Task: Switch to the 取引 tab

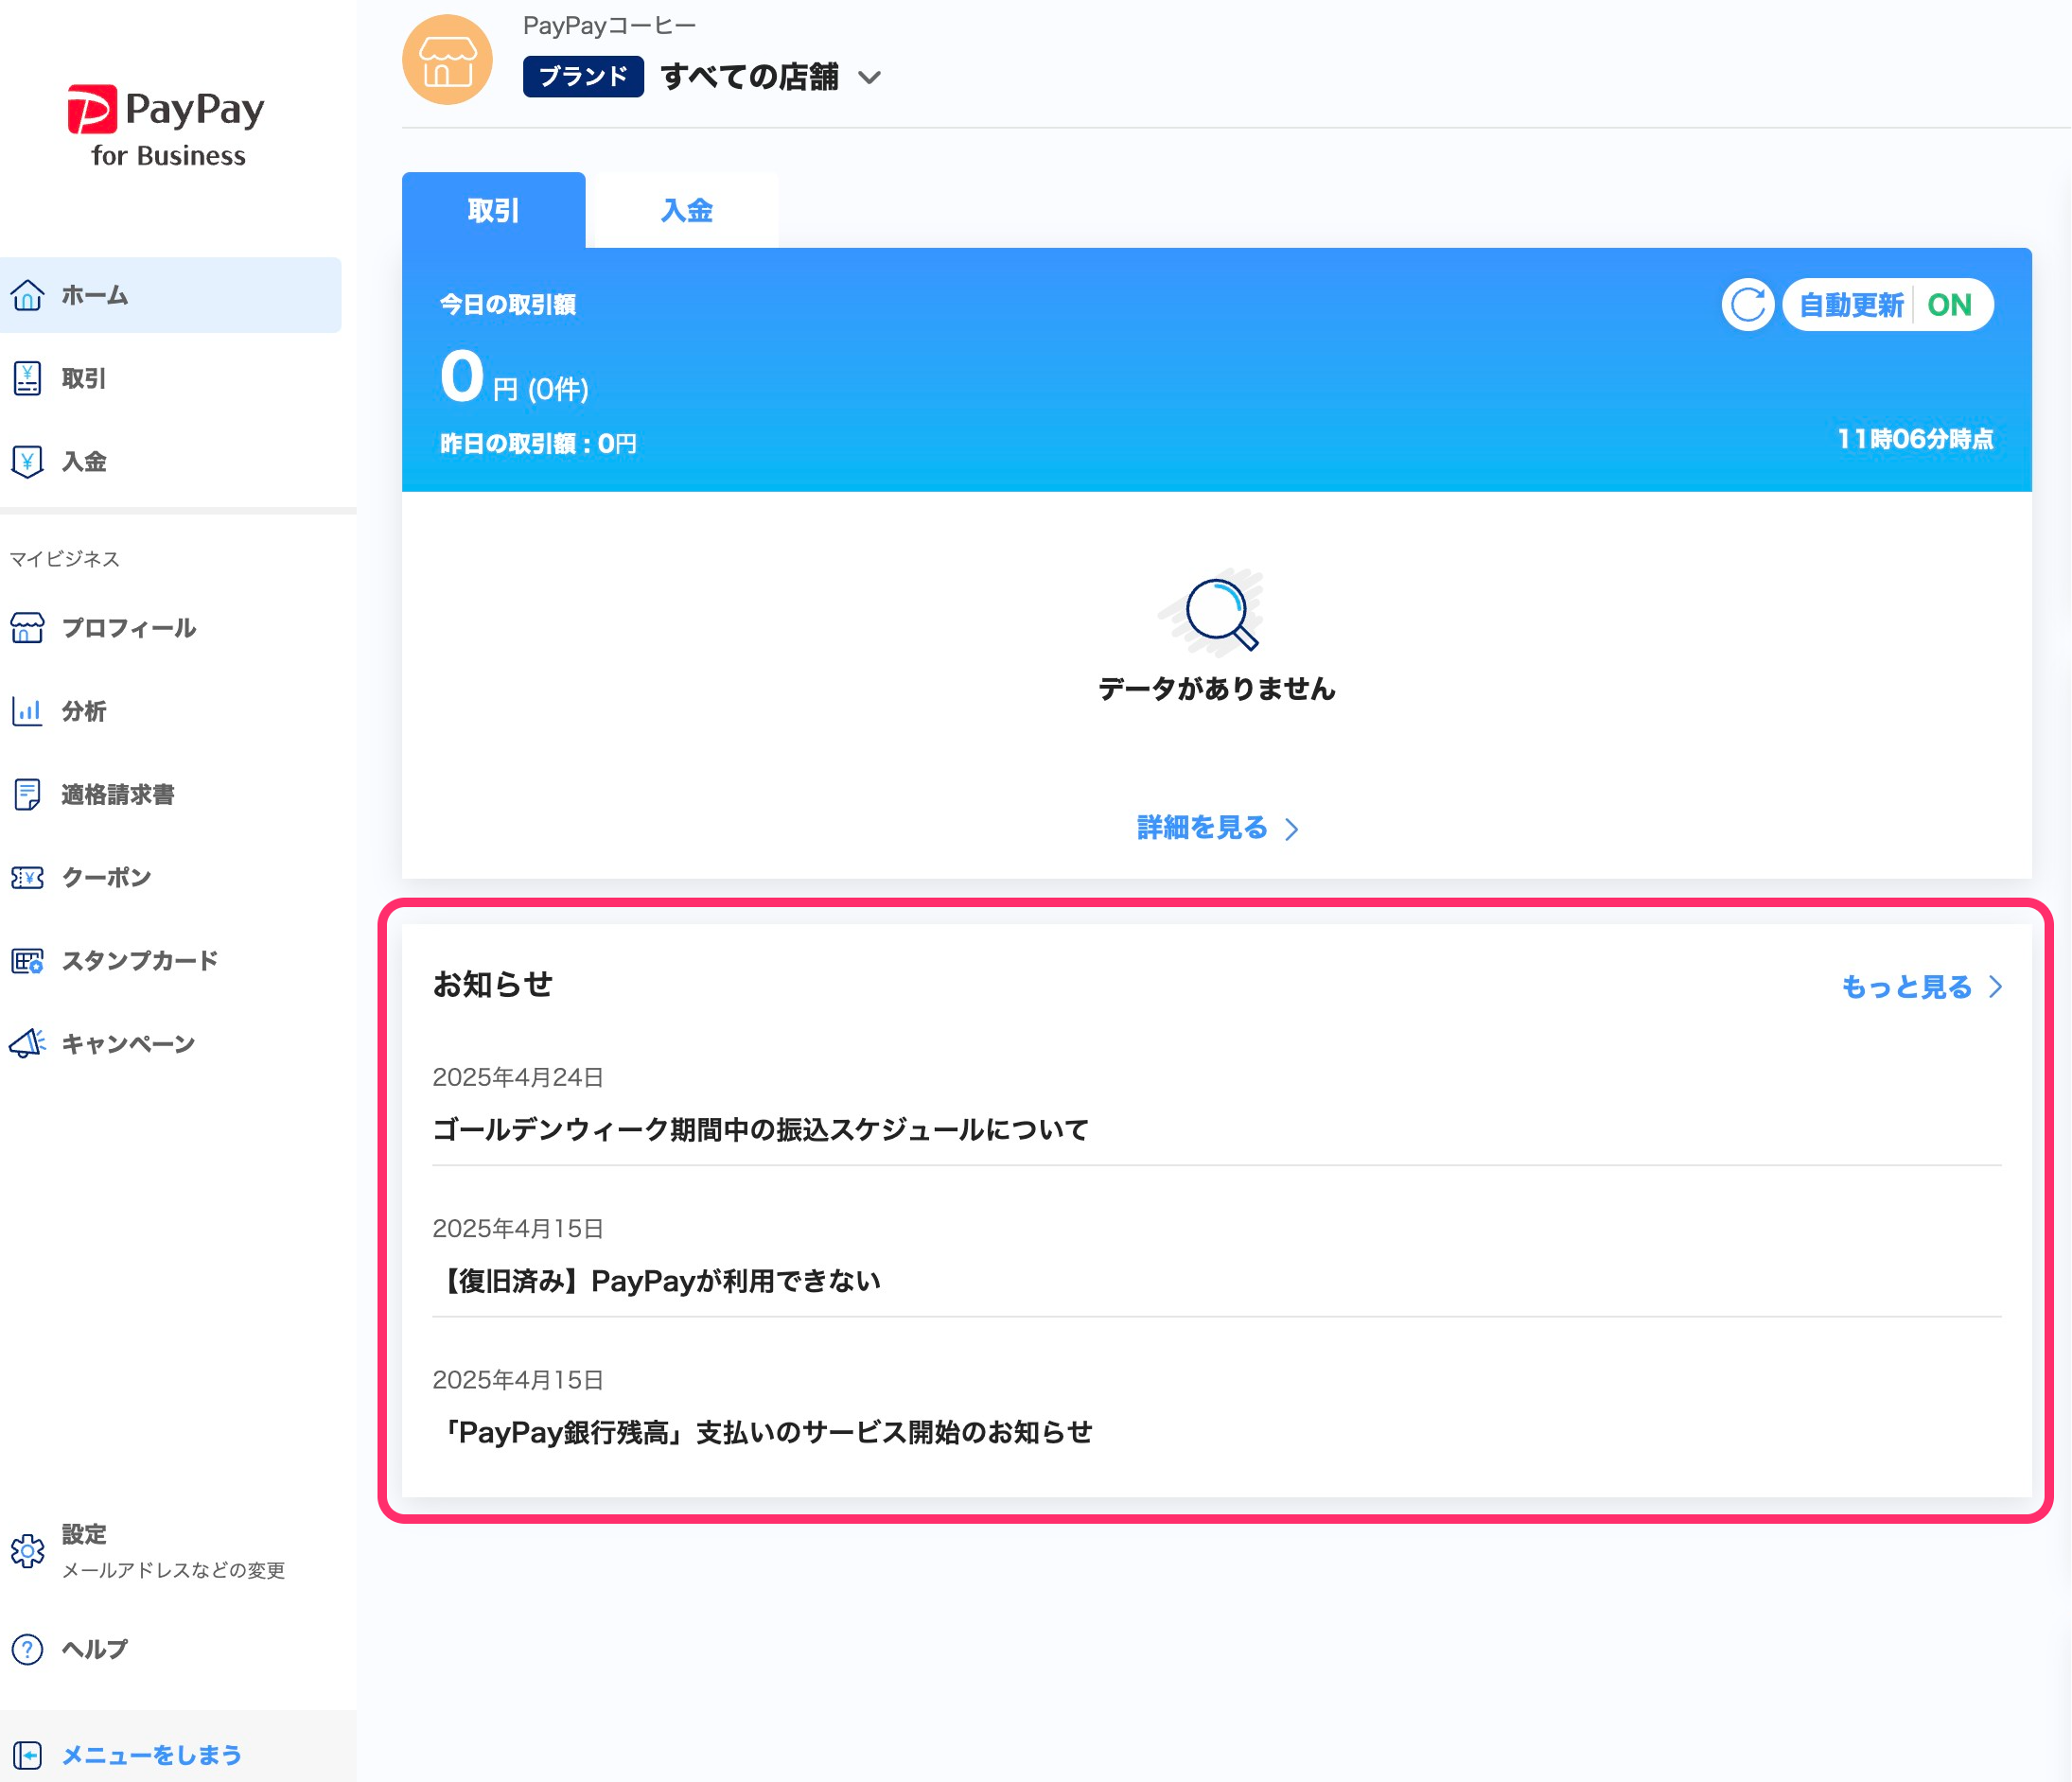Action: click(x=493, y=210)
